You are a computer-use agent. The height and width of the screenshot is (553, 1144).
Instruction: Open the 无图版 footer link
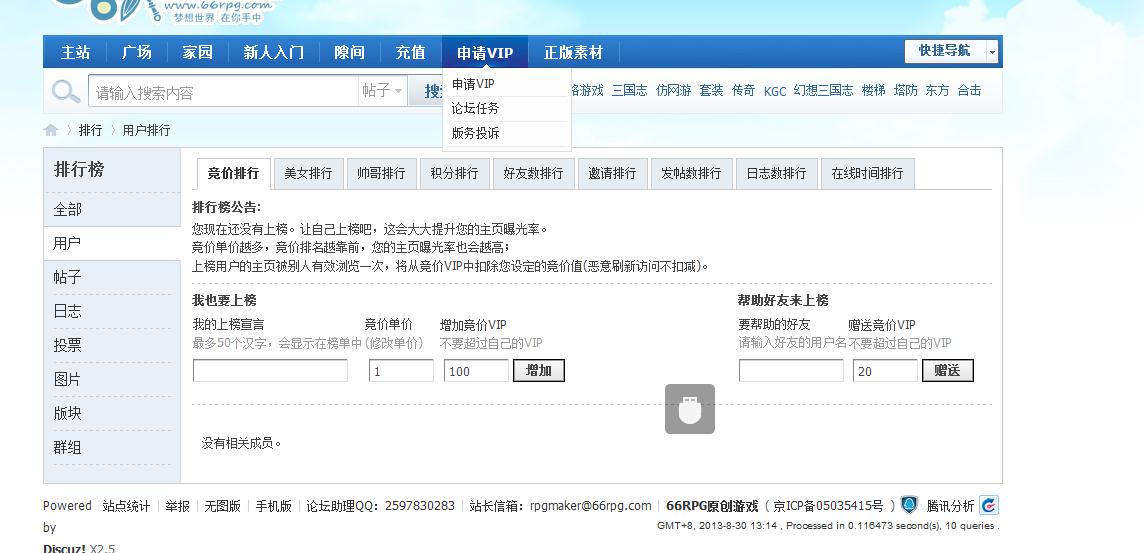click(x=223, y=506)
